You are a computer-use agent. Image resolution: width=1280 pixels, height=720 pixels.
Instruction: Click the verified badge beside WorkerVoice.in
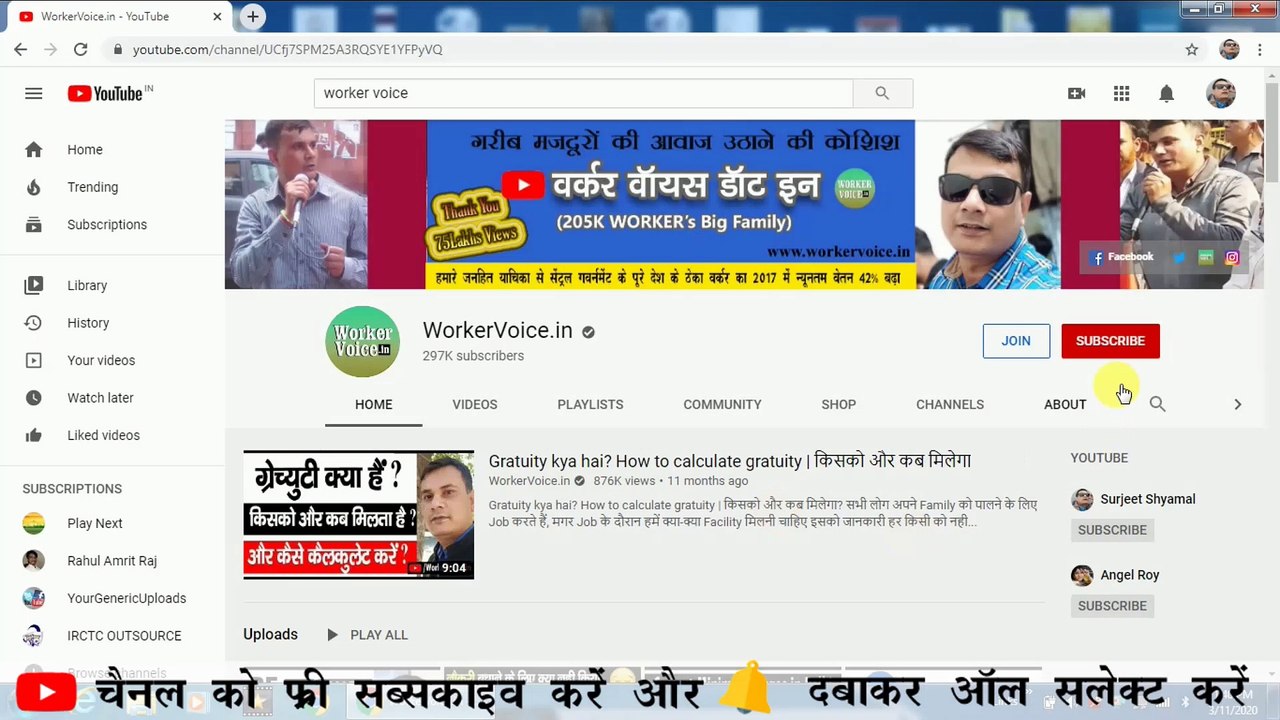coord(588,332)
